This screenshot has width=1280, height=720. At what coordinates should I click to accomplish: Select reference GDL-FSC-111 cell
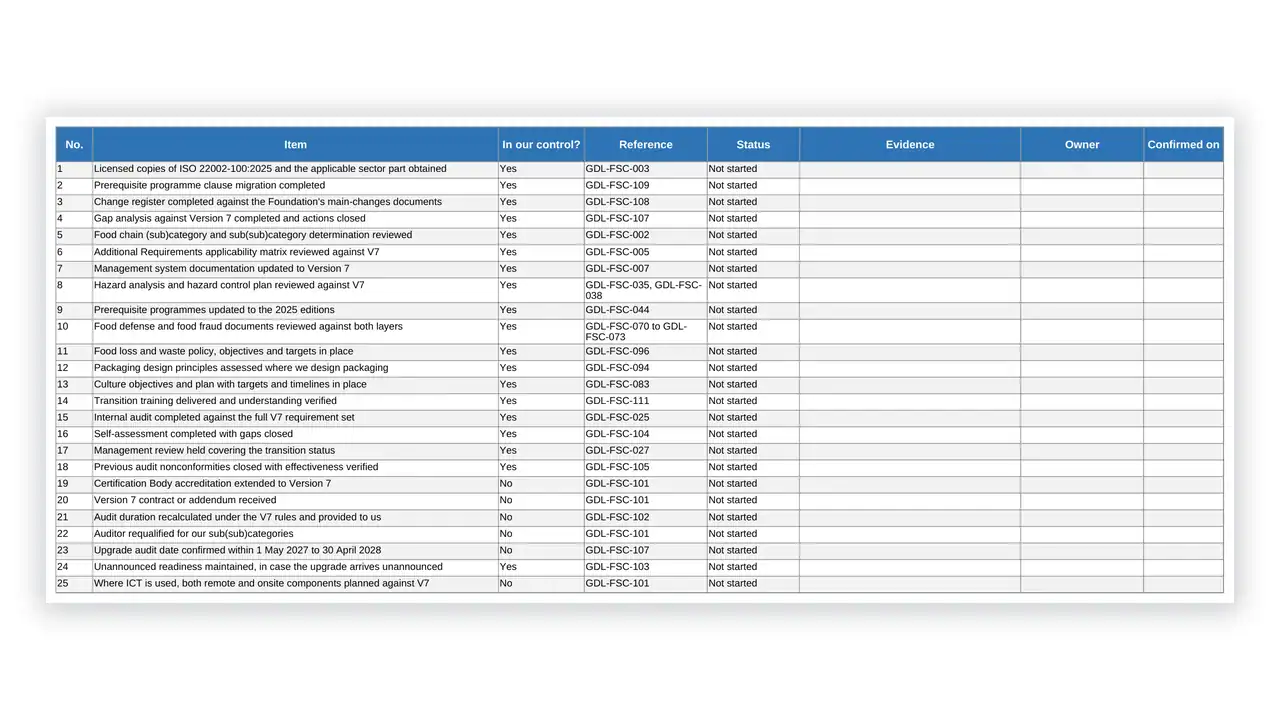click(x=645, y=401)
